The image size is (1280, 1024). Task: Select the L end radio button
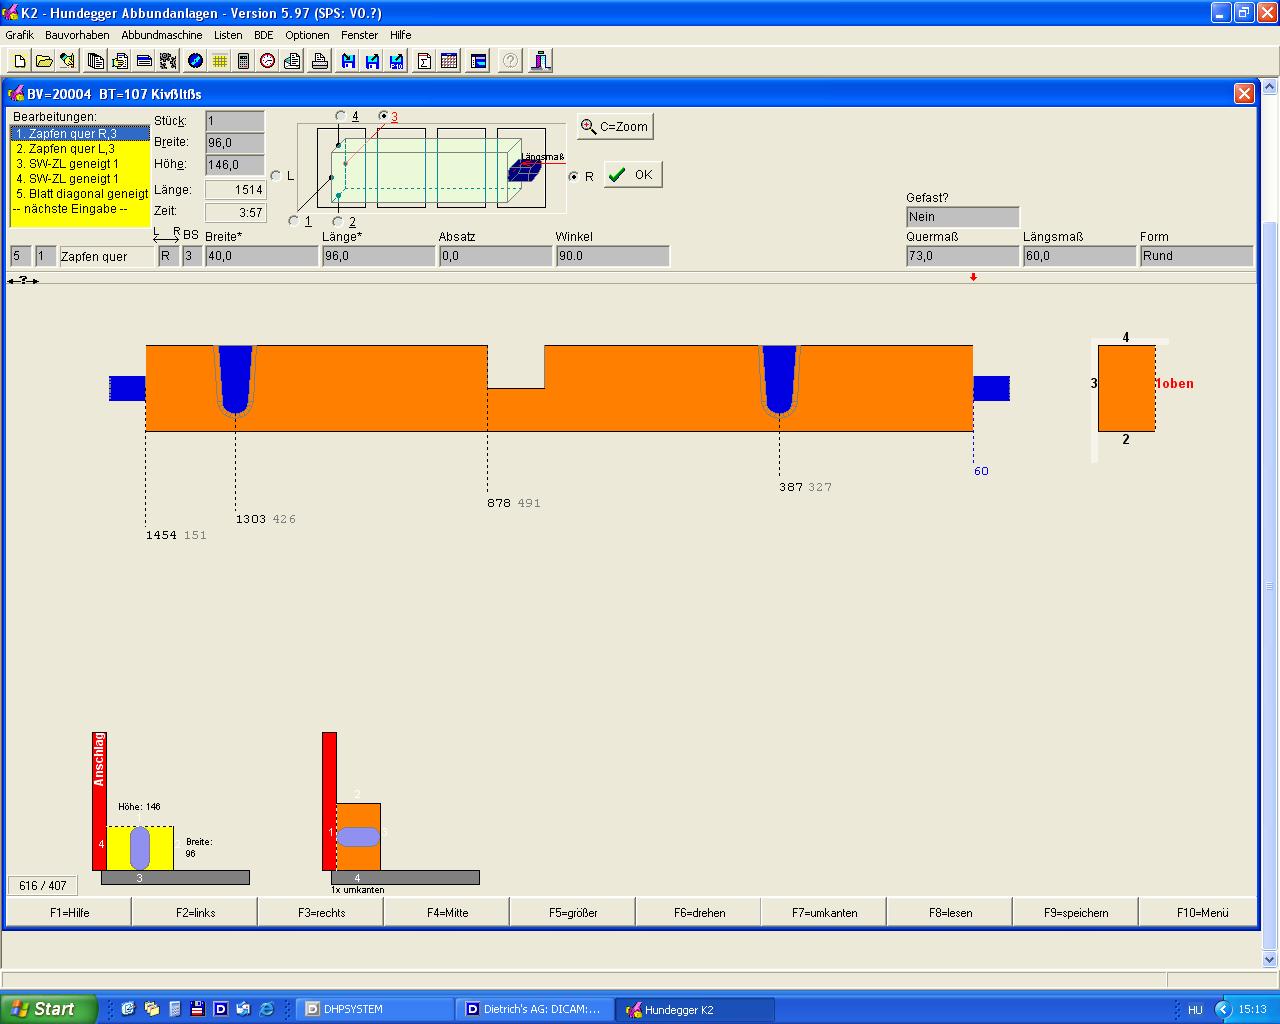tap(276, 175)
